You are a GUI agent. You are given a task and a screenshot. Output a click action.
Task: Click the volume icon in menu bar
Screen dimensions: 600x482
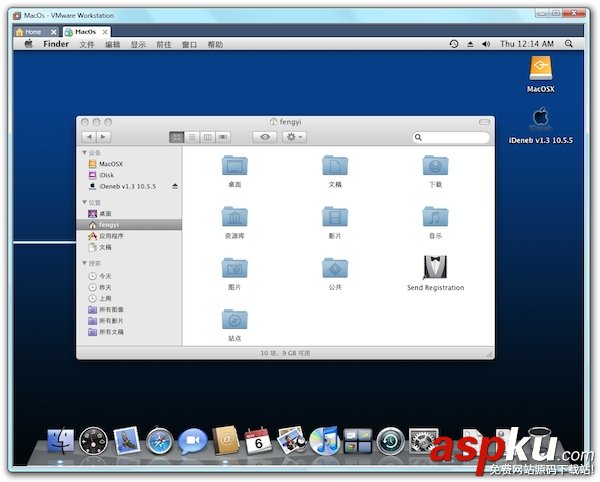(x=486, y=44)
